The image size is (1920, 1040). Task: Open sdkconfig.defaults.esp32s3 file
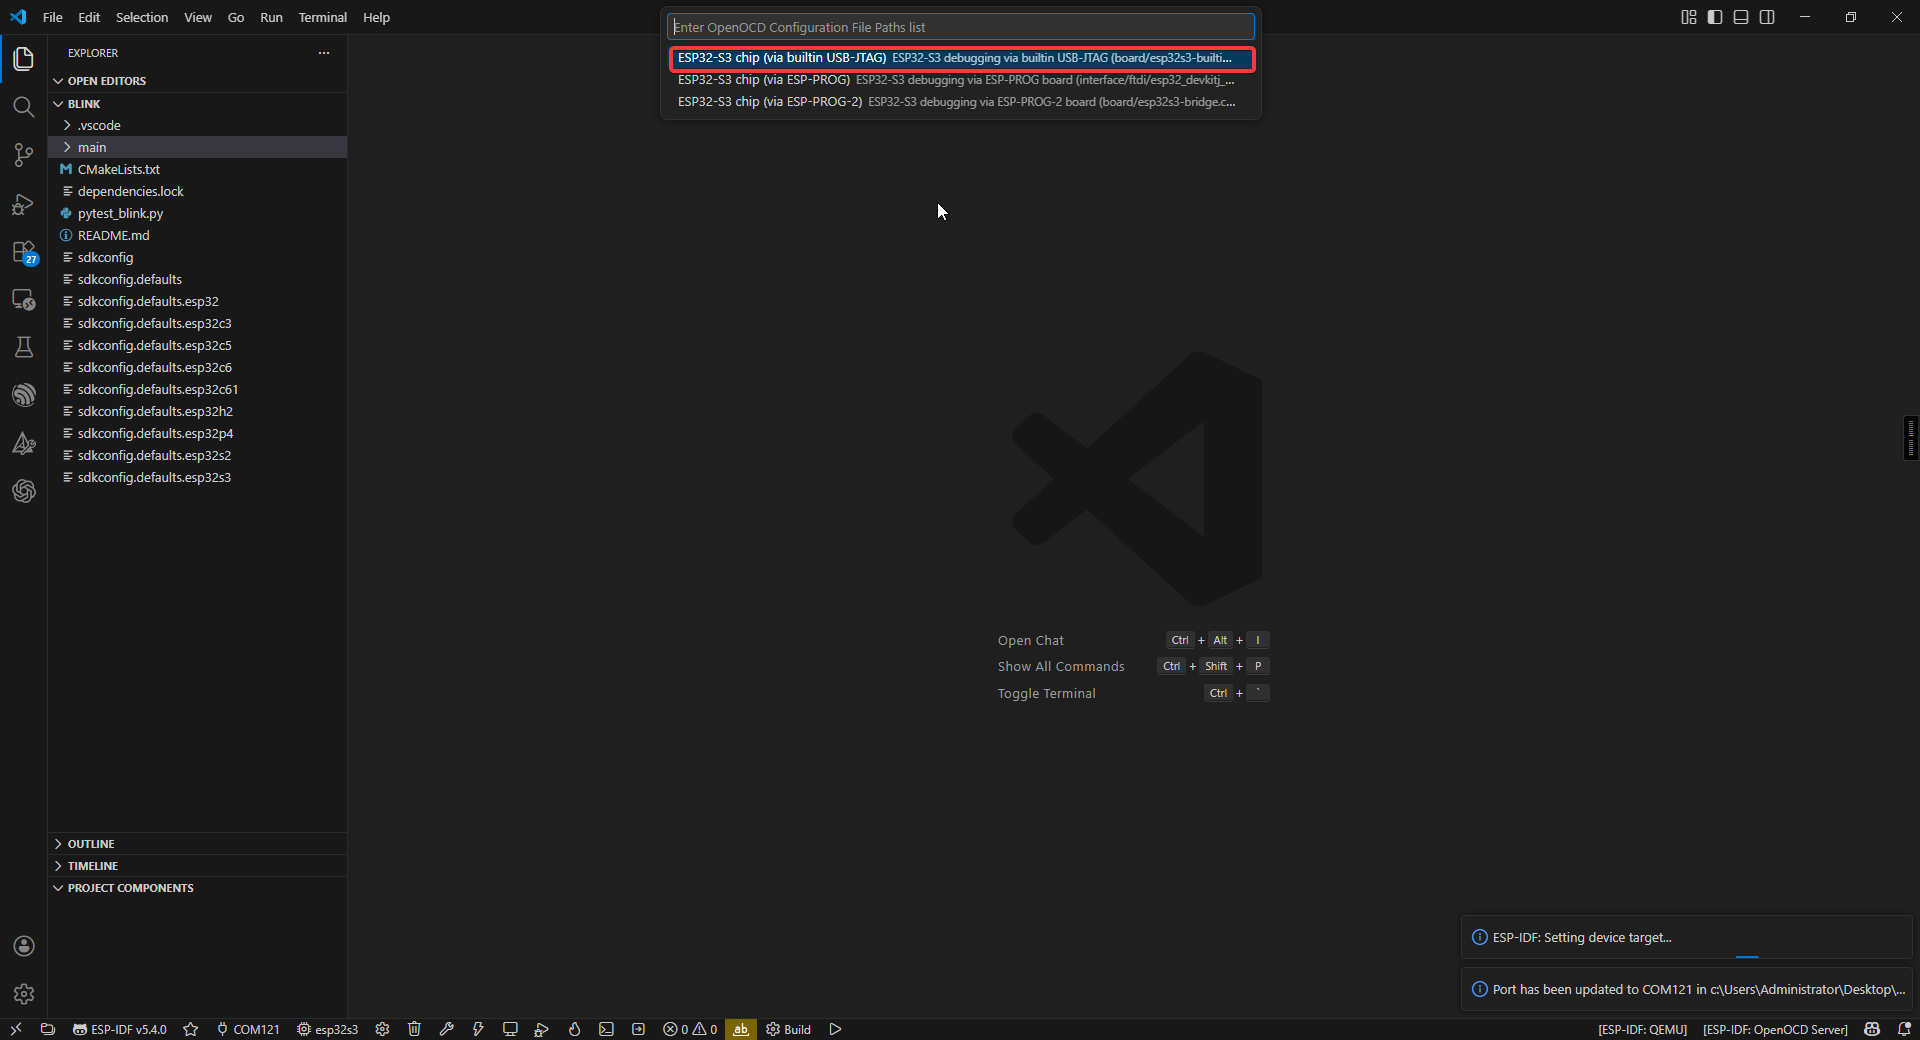pyautogui.click(x=198, y=477)
